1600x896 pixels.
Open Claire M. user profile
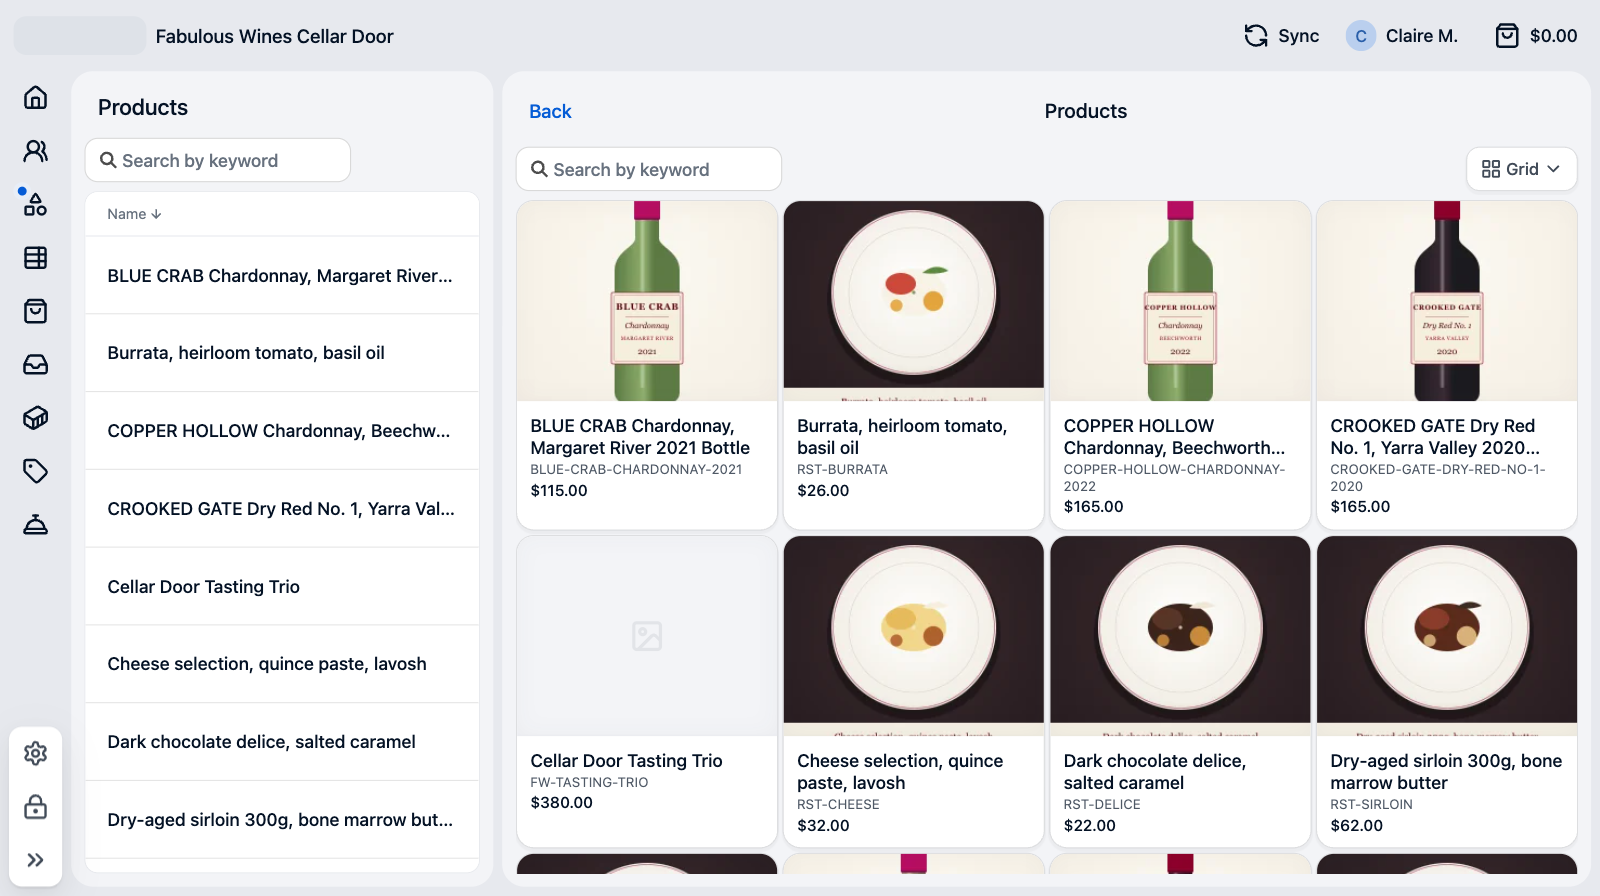tap(1402, 36)
